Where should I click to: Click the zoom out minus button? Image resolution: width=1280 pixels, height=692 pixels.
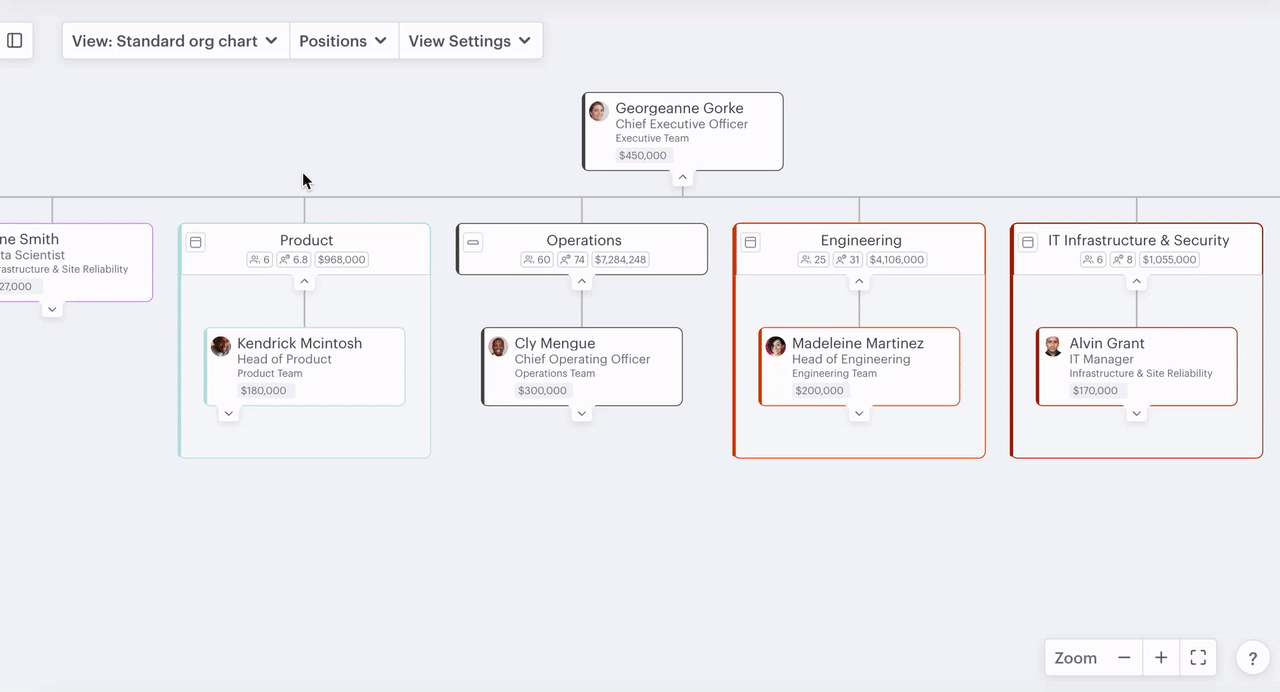pos(1123,657)
